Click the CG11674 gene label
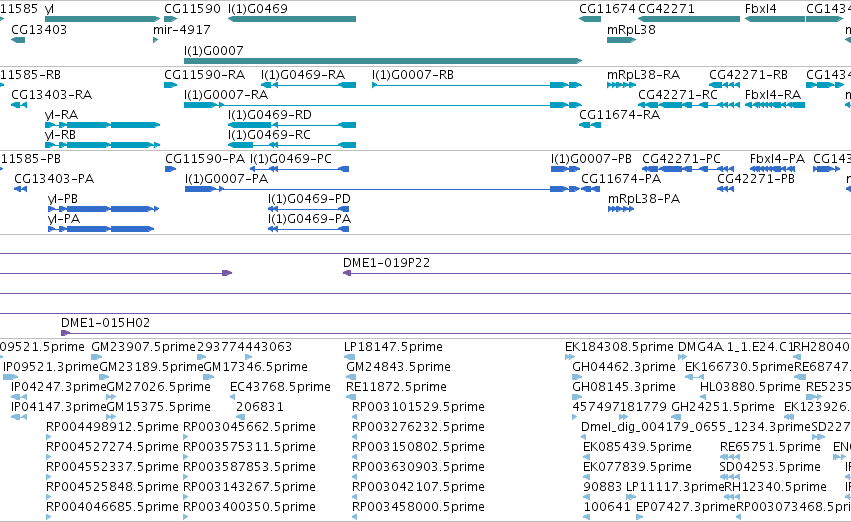The height and width of the screenshot is (522, 851). pos(607,9)
